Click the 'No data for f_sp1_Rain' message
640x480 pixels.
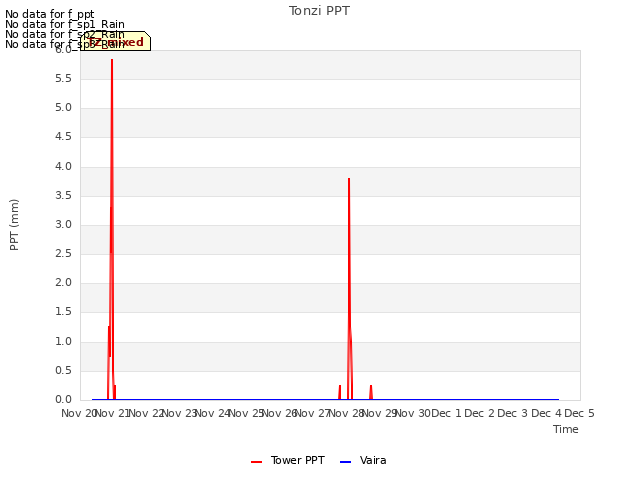coord(64,24)
